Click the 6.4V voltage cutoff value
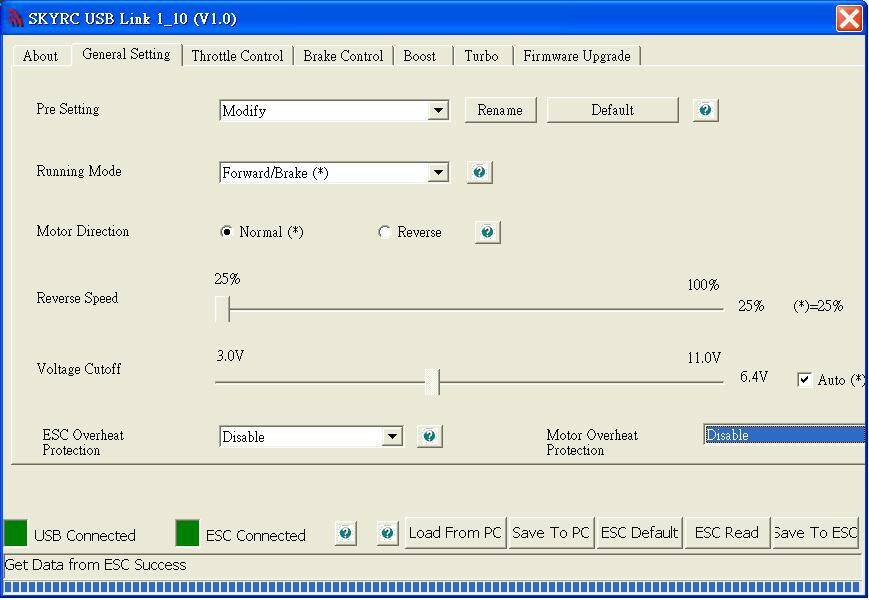The image size is (869, 600). (x=754, y=377)
